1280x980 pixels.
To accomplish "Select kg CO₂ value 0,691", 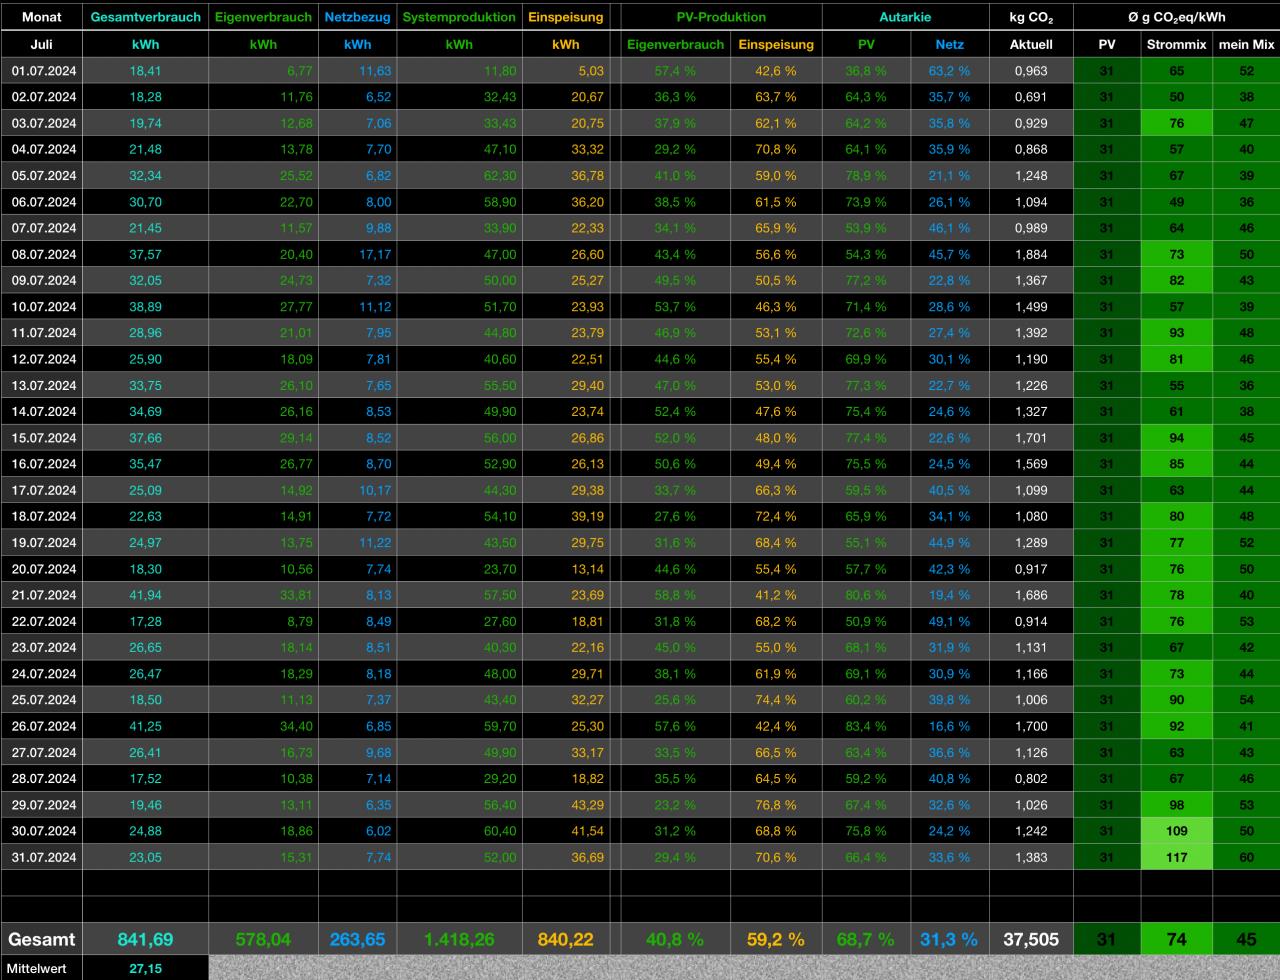I will 1030,97.
